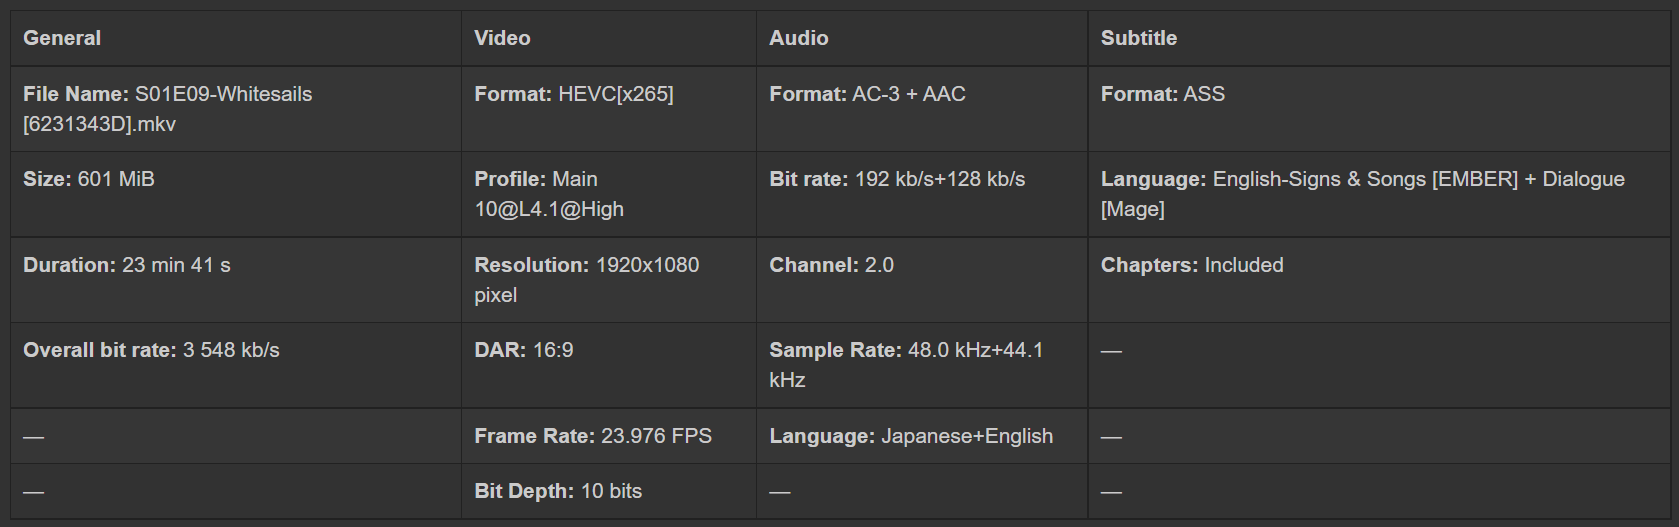The height and width of the screenshot is (527, 1679).
Task: Click the Sample Rate 48.0 kHz+44.1 kHz cell
Action: click(x=905, y=364)
